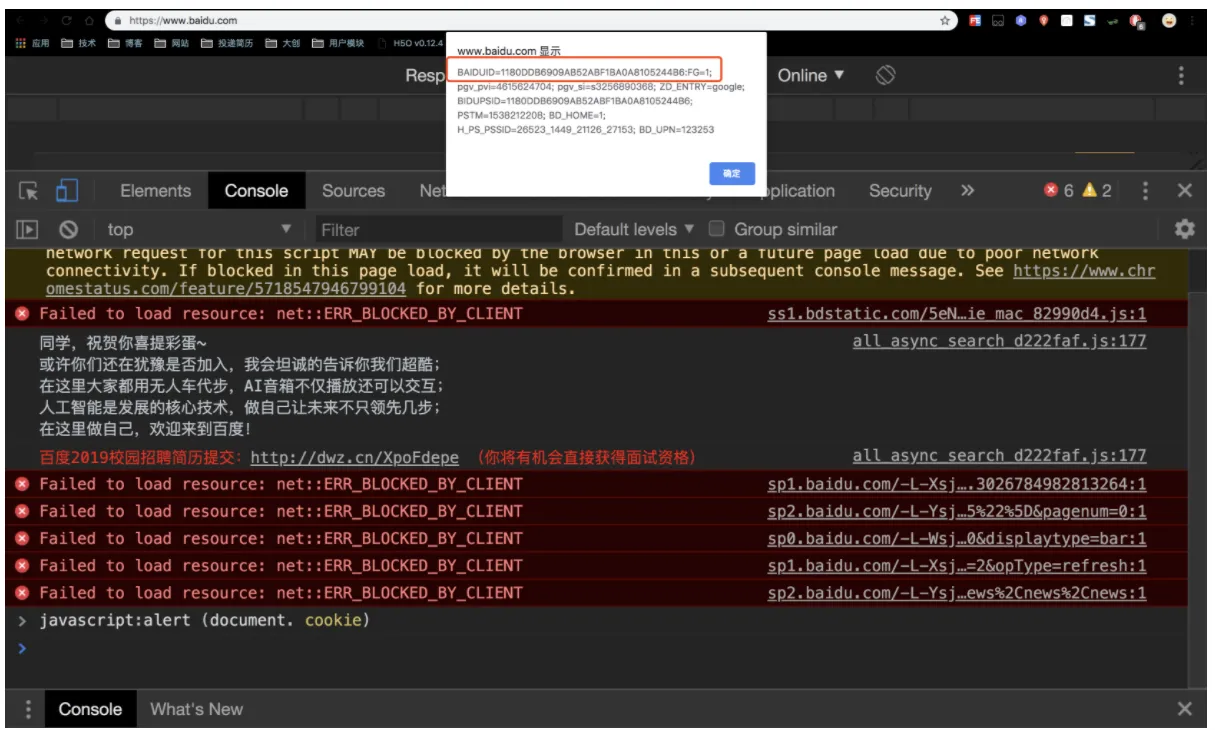Open the Online throttling dropdown

coord(811,75)
